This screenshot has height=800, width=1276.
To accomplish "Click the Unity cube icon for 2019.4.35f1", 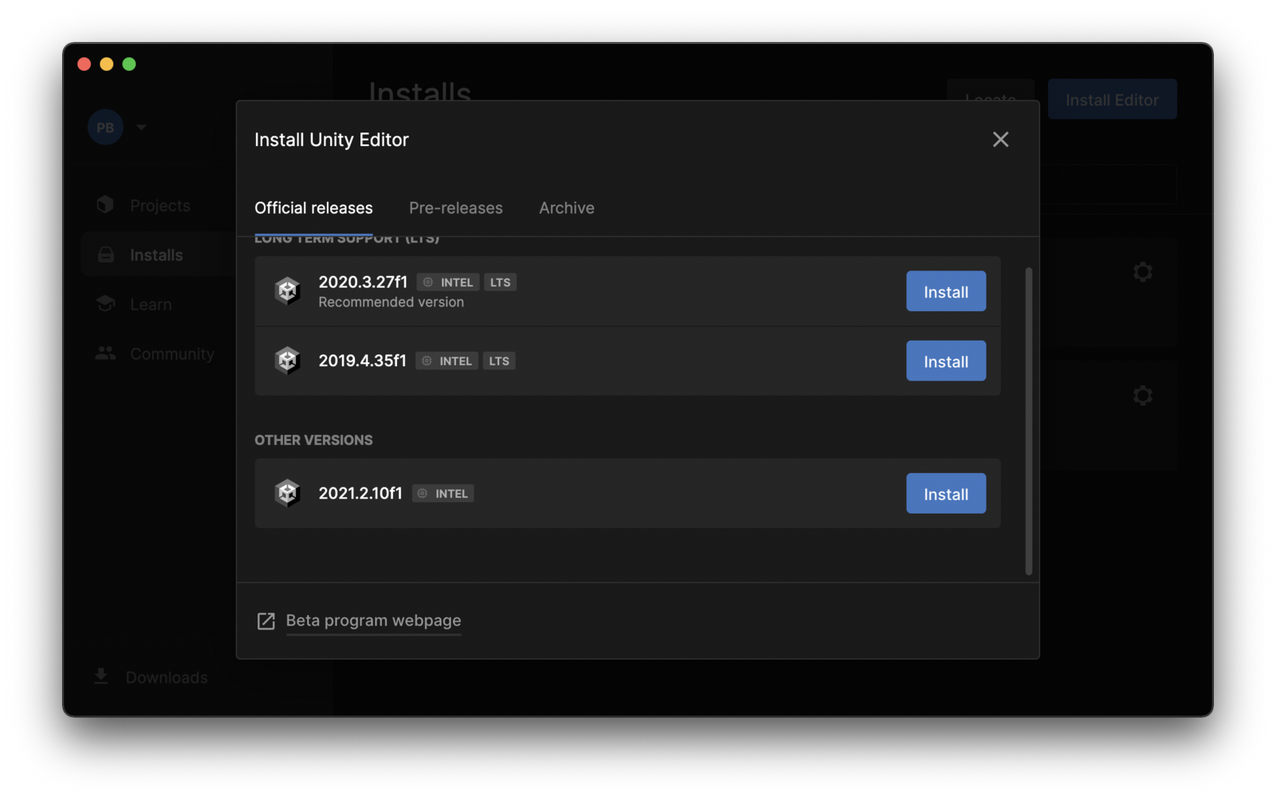I will [287, 360].
